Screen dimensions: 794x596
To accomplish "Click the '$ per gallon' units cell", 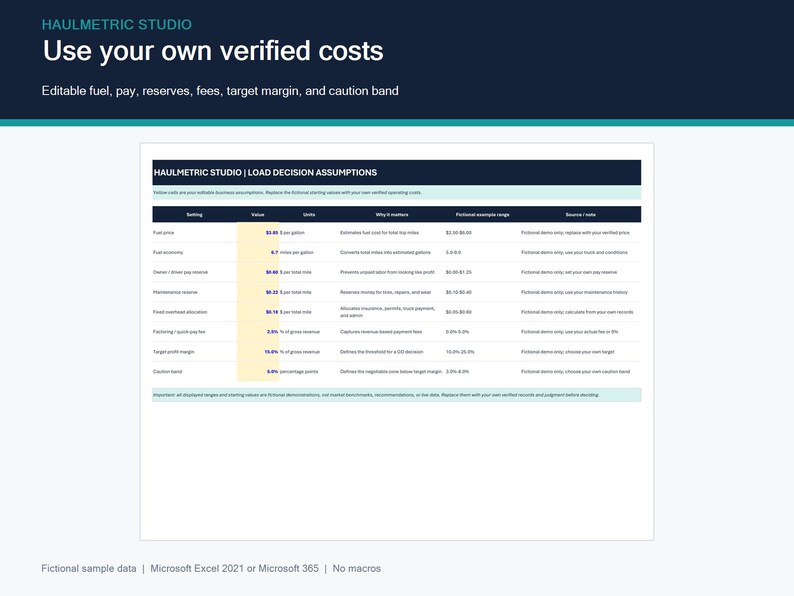I will pyautogui.click(x=292, y=233).
